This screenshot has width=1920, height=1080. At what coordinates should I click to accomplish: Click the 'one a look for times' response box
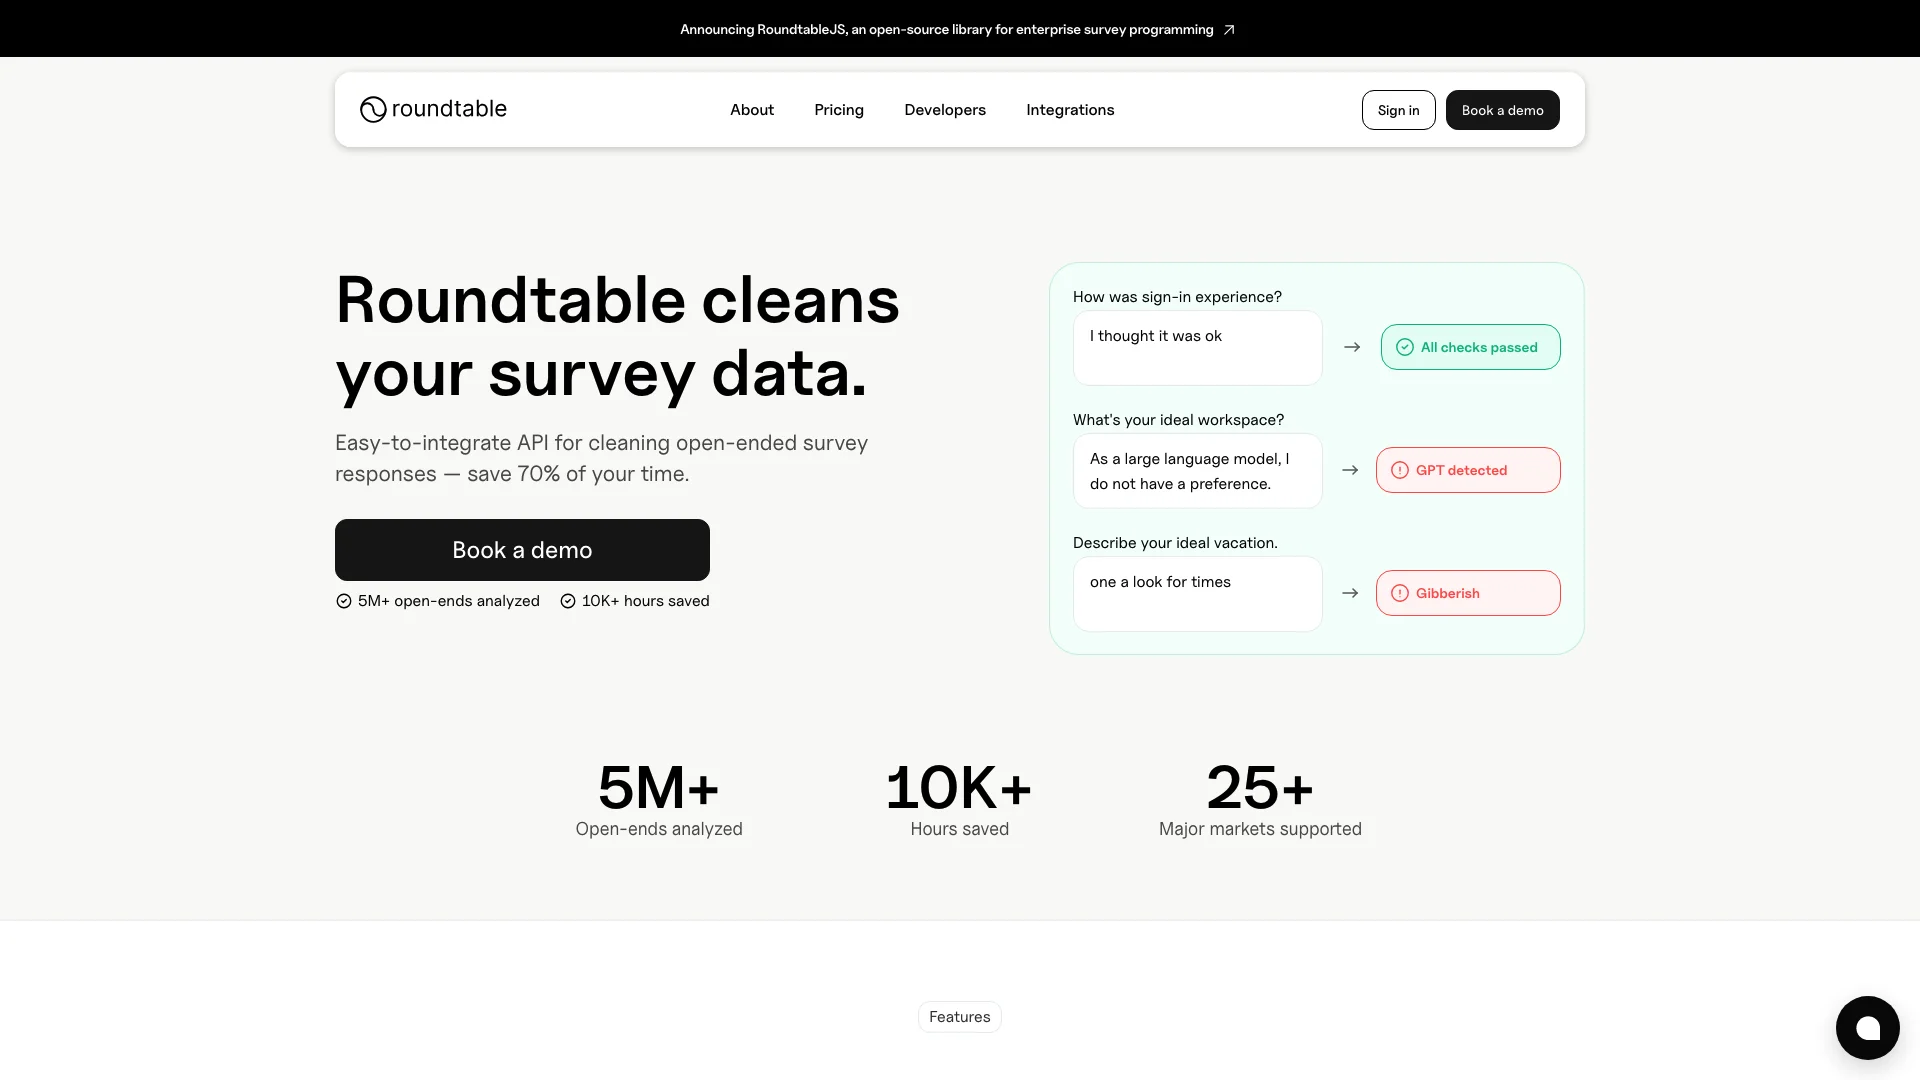[x=1197, y=594]
